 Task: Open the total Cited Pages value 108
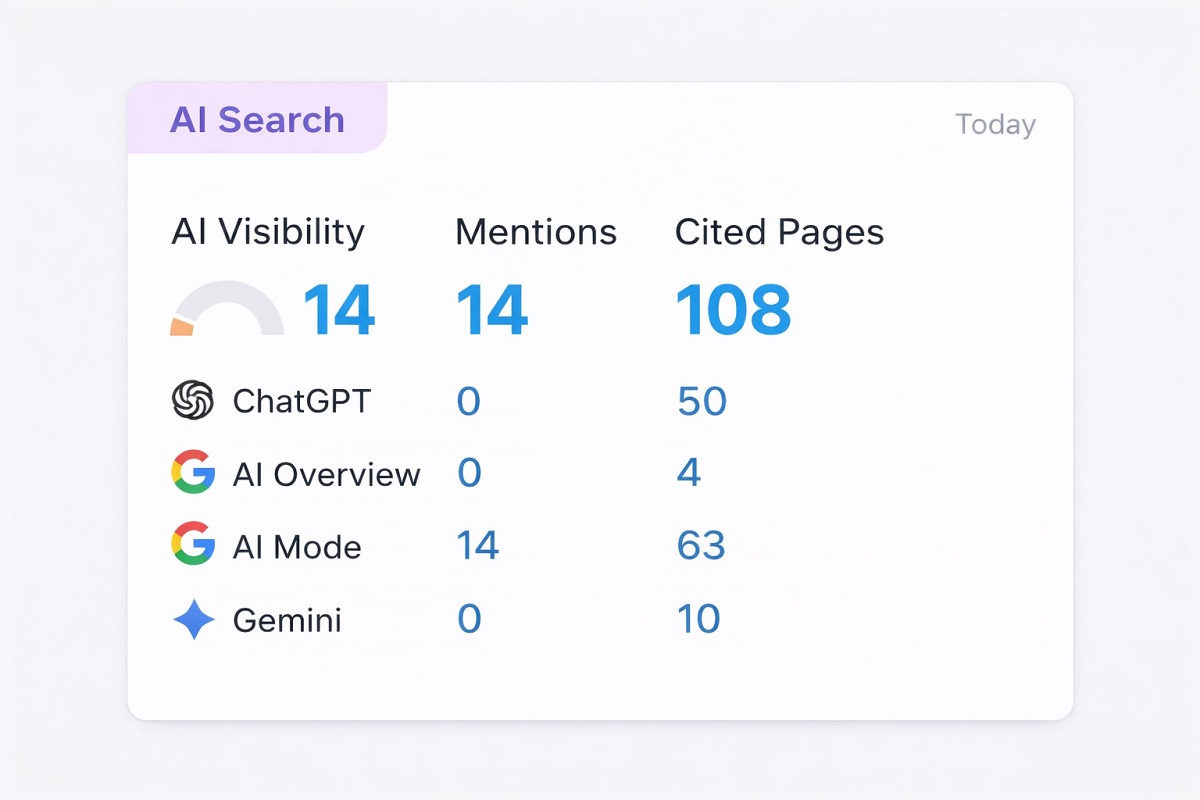click(733, 310)
